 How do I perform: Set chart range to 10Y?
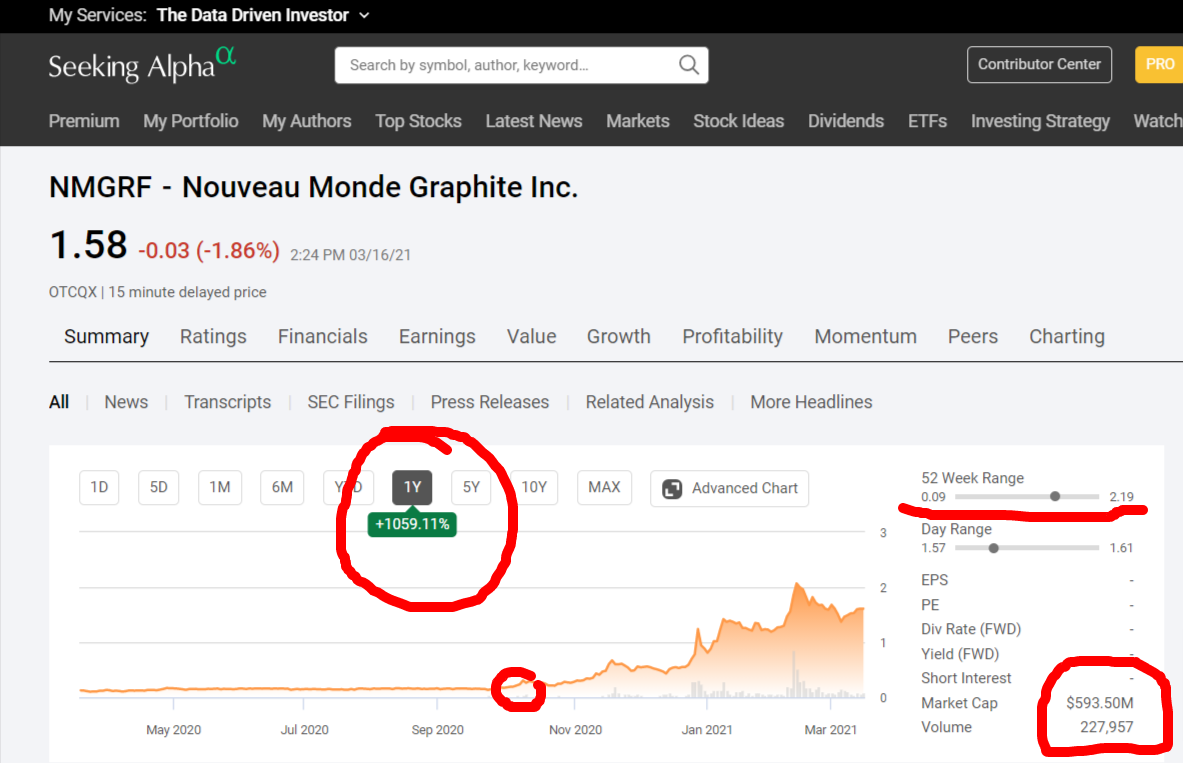coord(534,488)
